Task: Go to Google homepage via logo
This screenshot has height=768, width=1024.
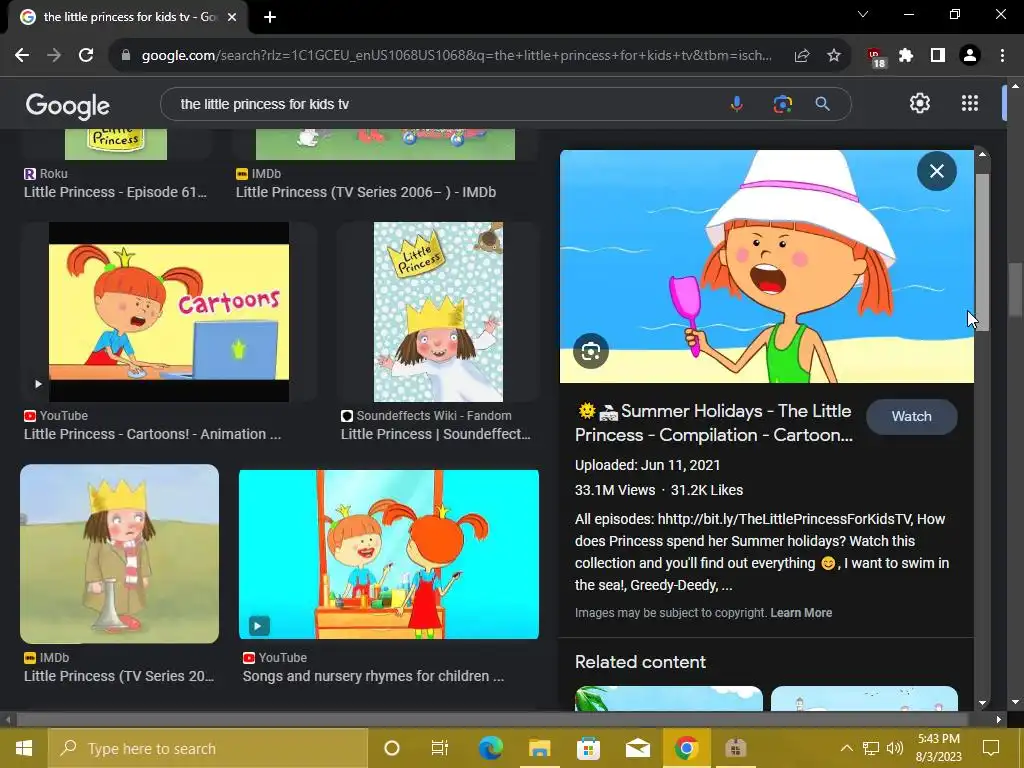Action: [68, 105]
